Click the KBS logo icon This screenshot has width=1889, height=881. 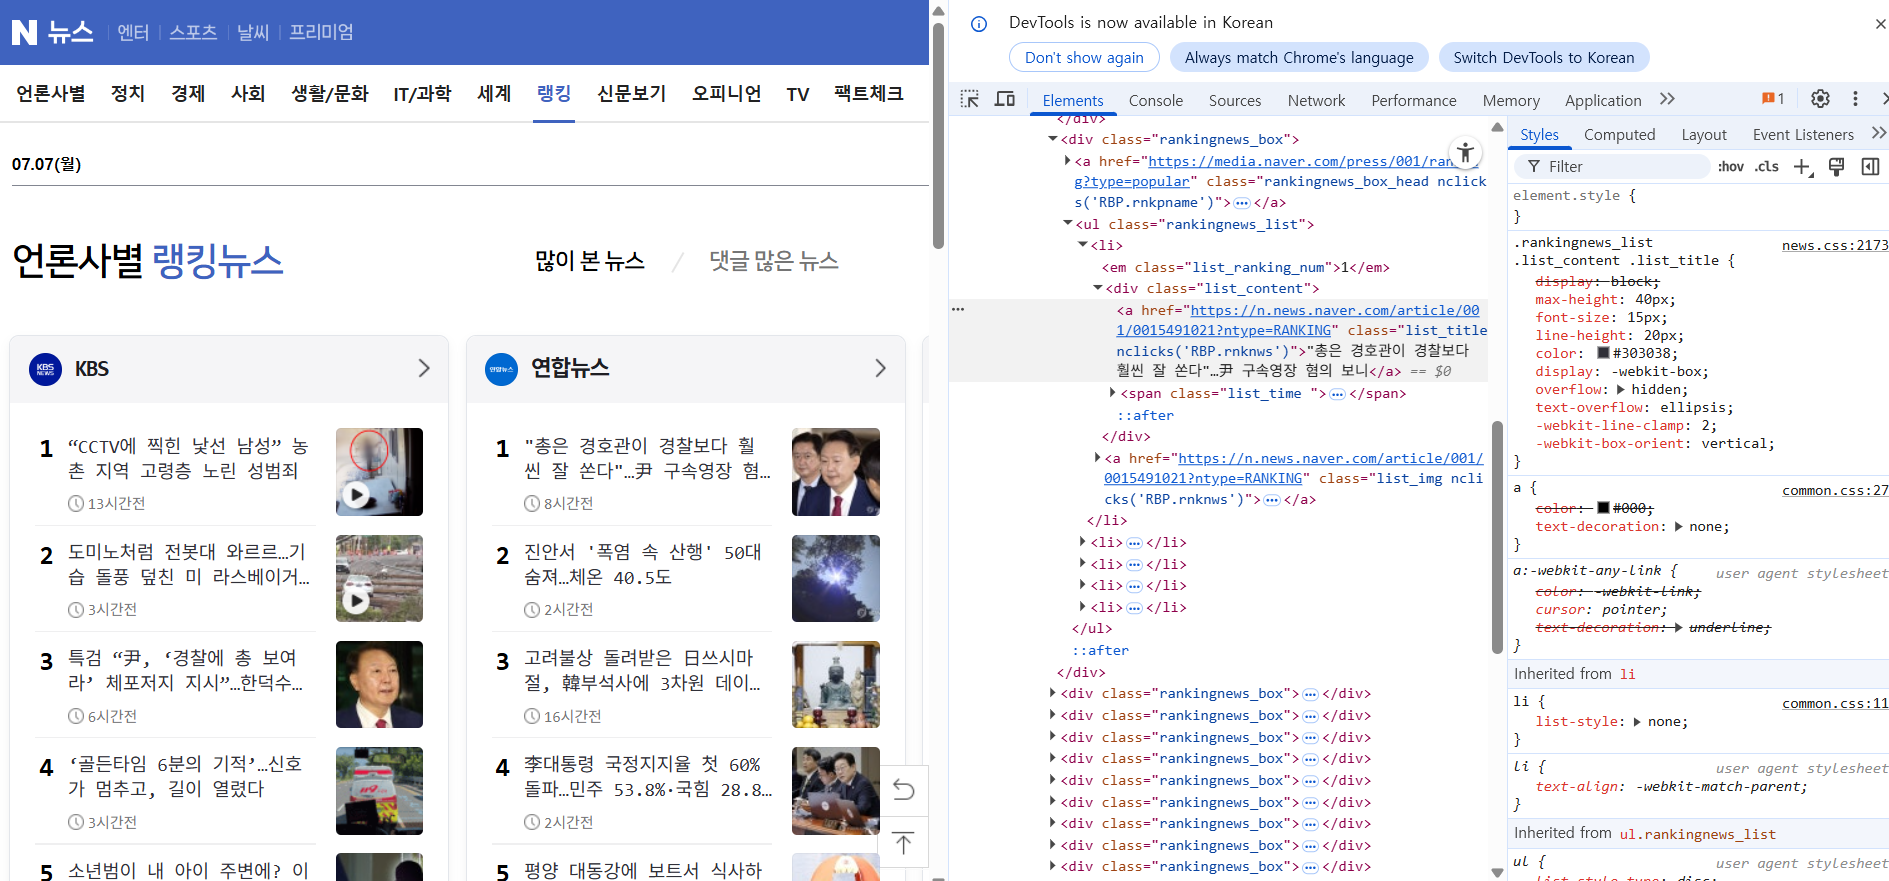click(x=45, y=369)
